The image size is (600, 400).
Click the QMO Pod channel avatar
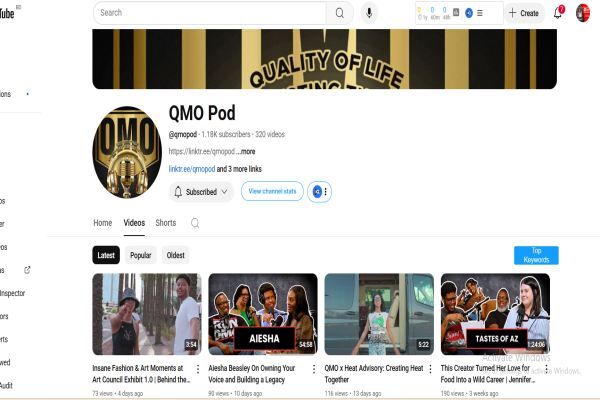tap(127, 152)
